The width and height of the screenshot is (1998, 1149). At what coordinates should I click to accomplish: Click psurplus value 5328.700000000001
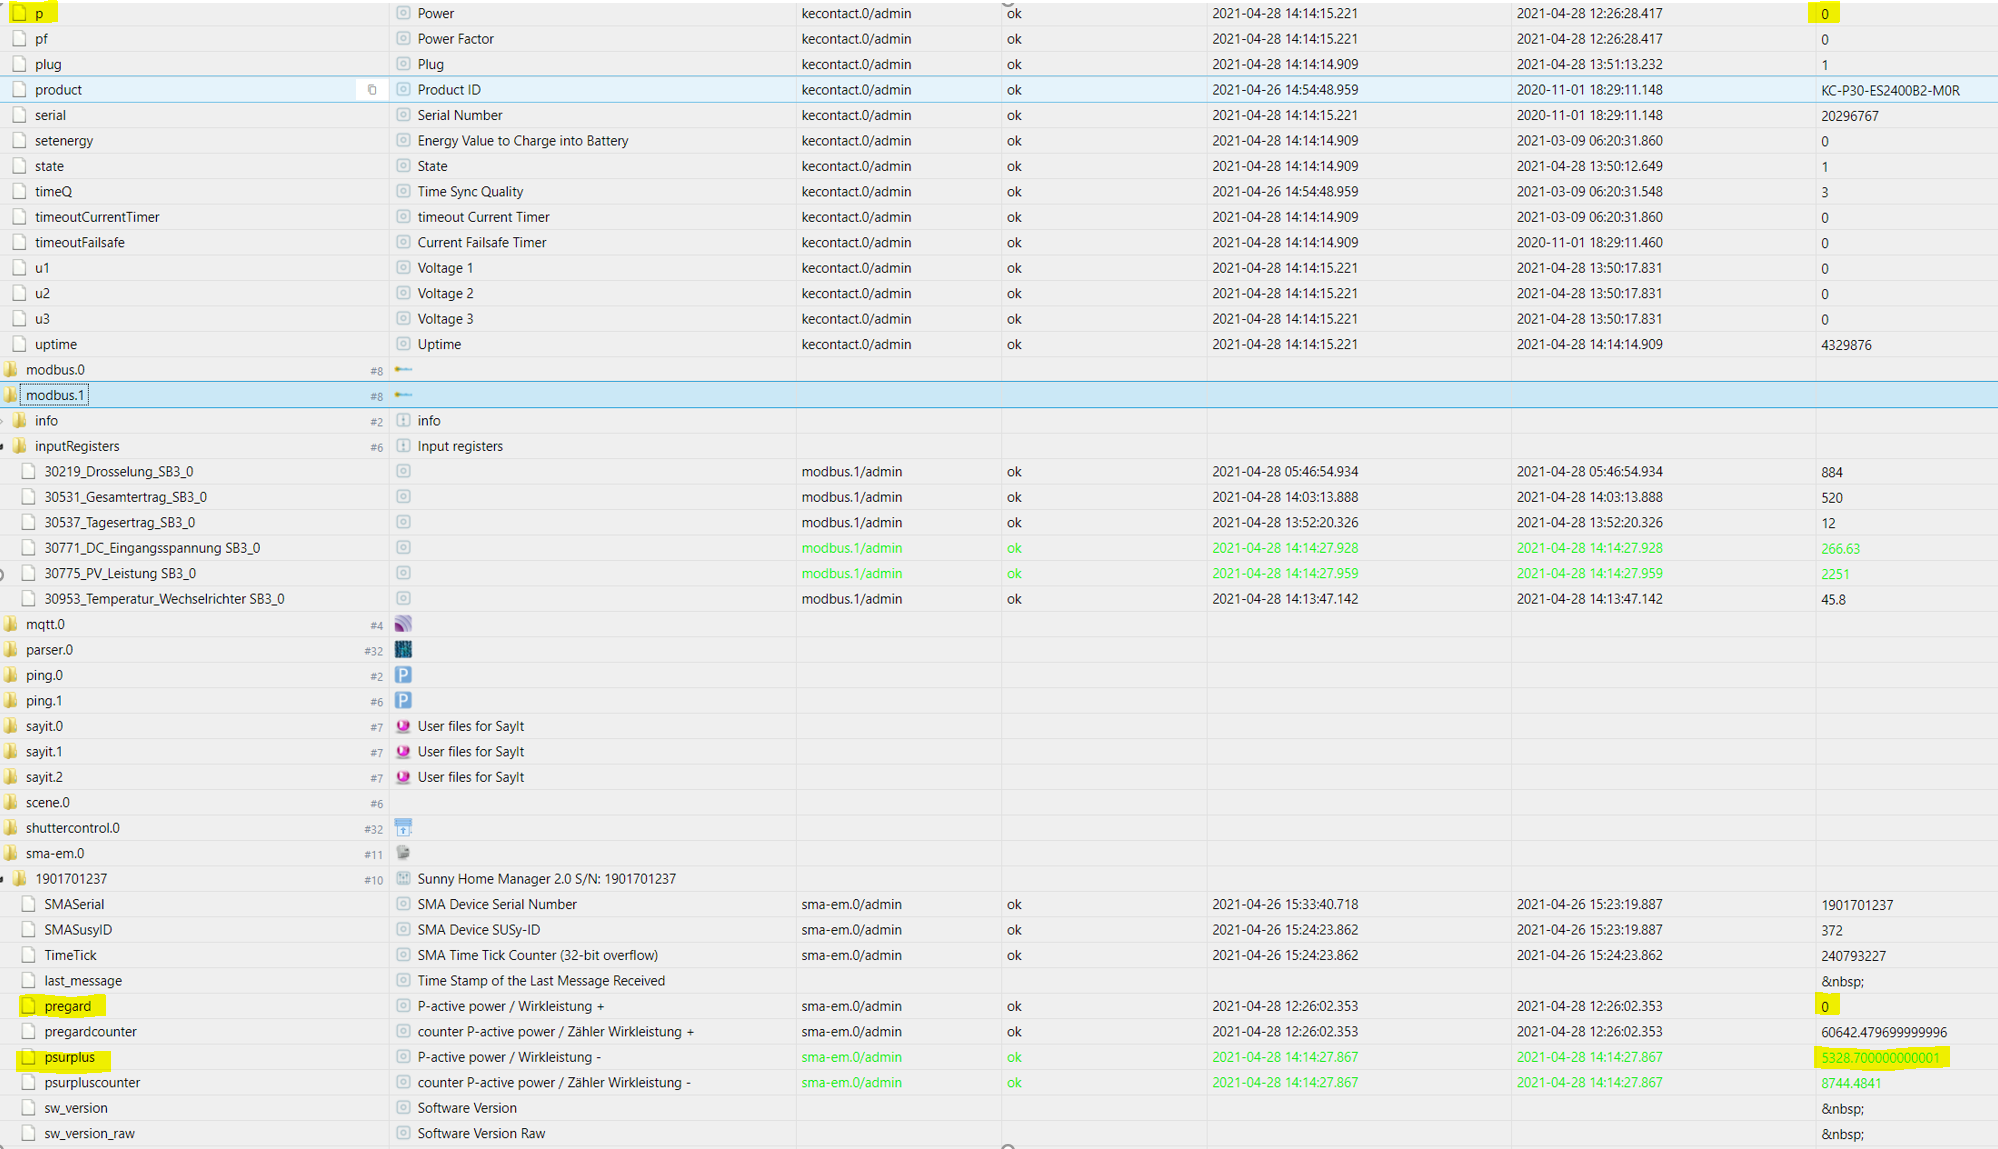(x=1880, y=1058)
